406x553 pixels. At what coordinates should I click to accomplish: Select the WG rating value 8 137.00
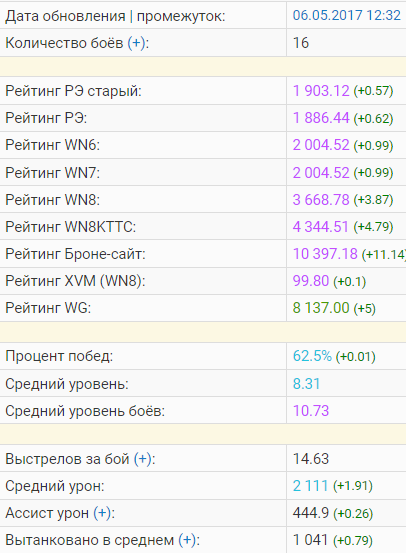click(321, 308)
